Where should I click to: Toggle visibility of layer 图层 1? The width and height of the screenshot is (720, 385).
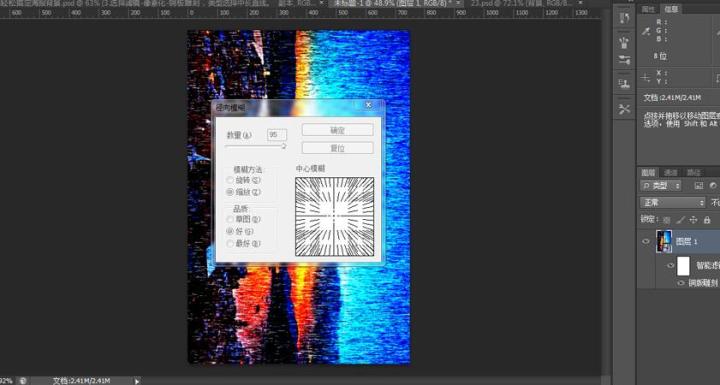(646, 242)
